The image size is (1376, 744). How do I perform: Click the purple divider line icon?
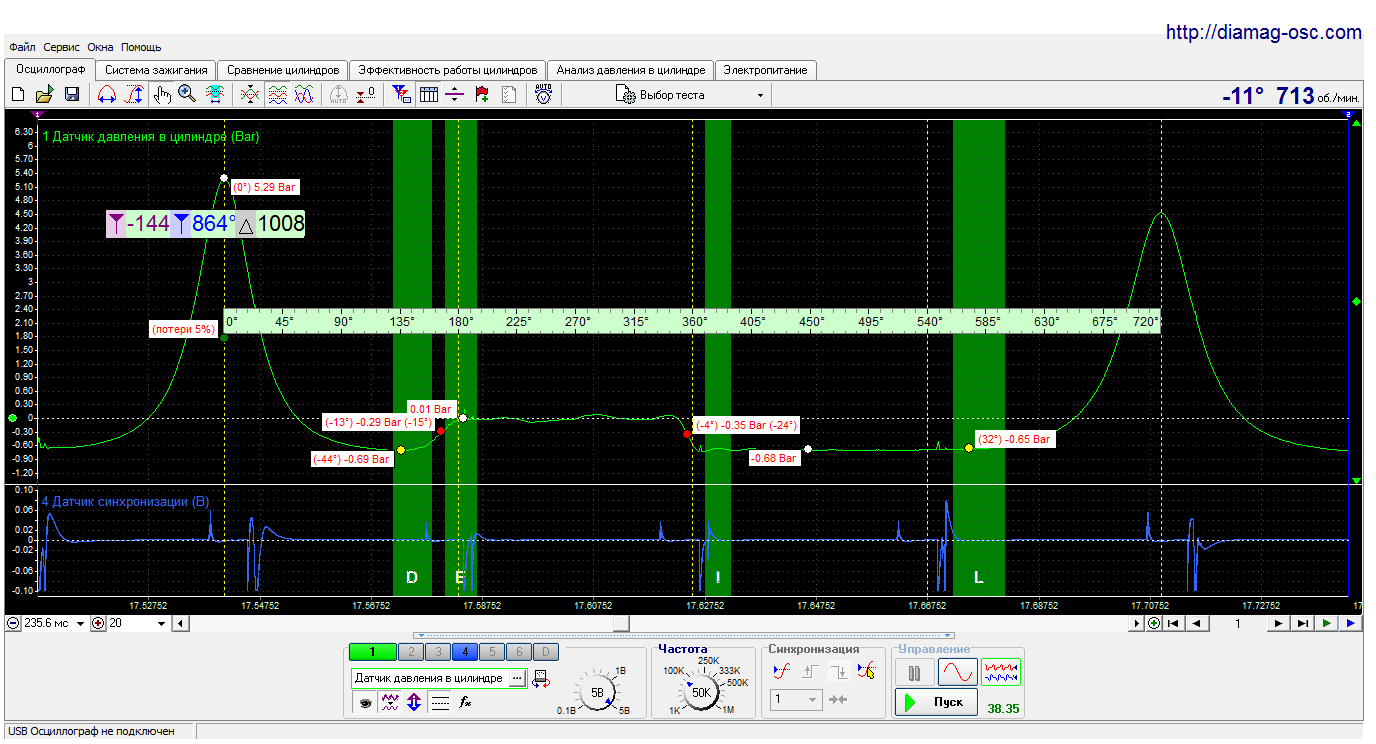[x=455, y=95]
